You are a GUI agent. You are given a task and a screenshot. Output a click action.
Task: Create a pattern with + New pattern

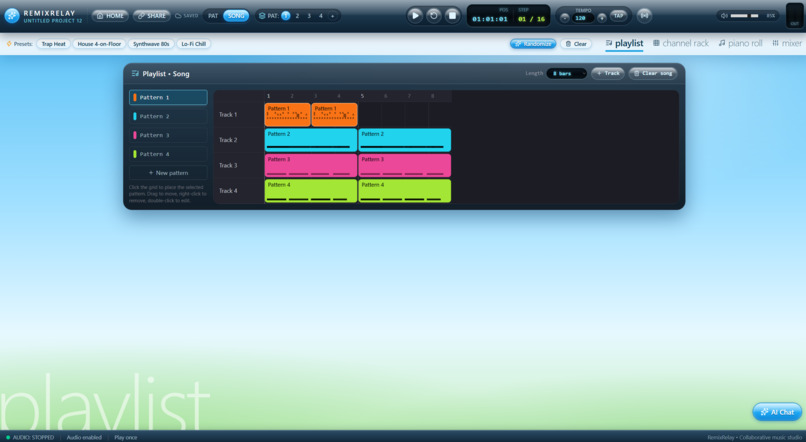tap(168, 173)
